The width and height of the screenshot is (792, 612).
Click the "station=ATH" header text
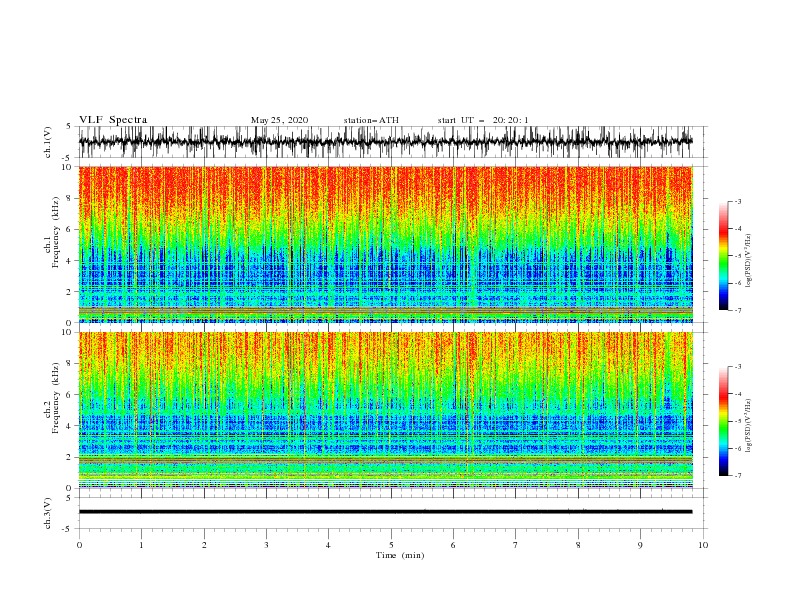[371, 120]
